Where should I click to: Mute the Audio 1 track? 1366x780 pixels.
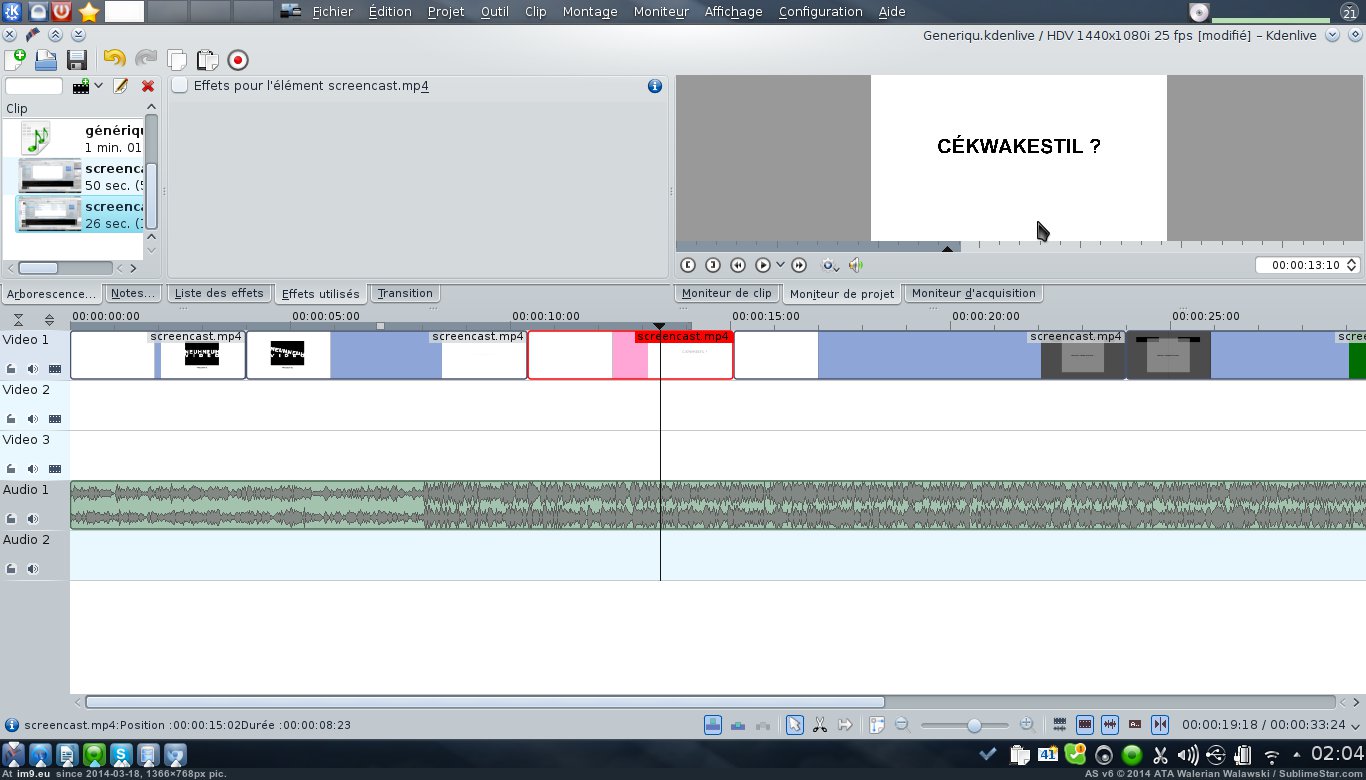(x=33, y=519)
